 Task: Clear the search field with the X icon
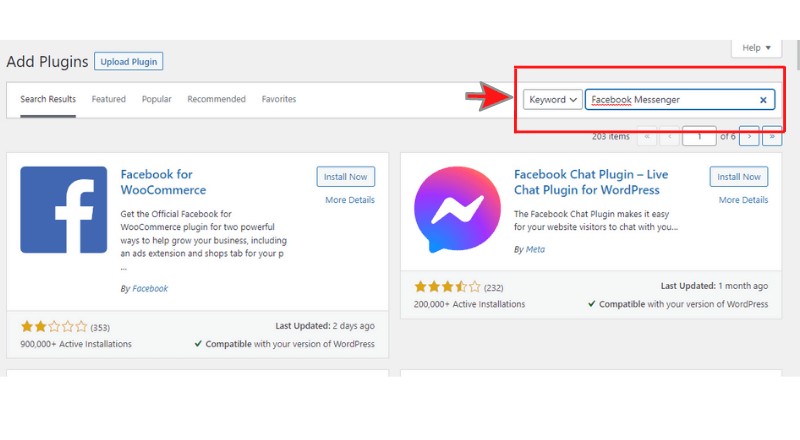(763, 100)
